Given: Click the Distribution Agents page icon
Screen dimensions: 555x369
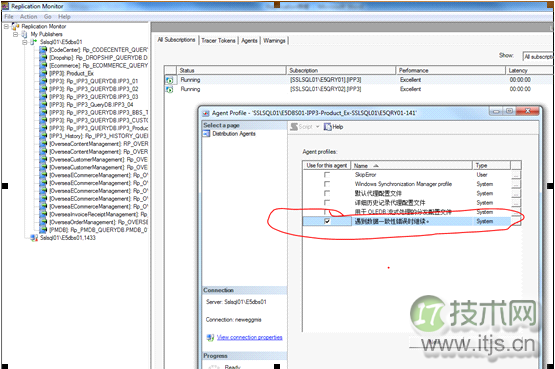Looking at the screenshot, I should click(207, 134).
